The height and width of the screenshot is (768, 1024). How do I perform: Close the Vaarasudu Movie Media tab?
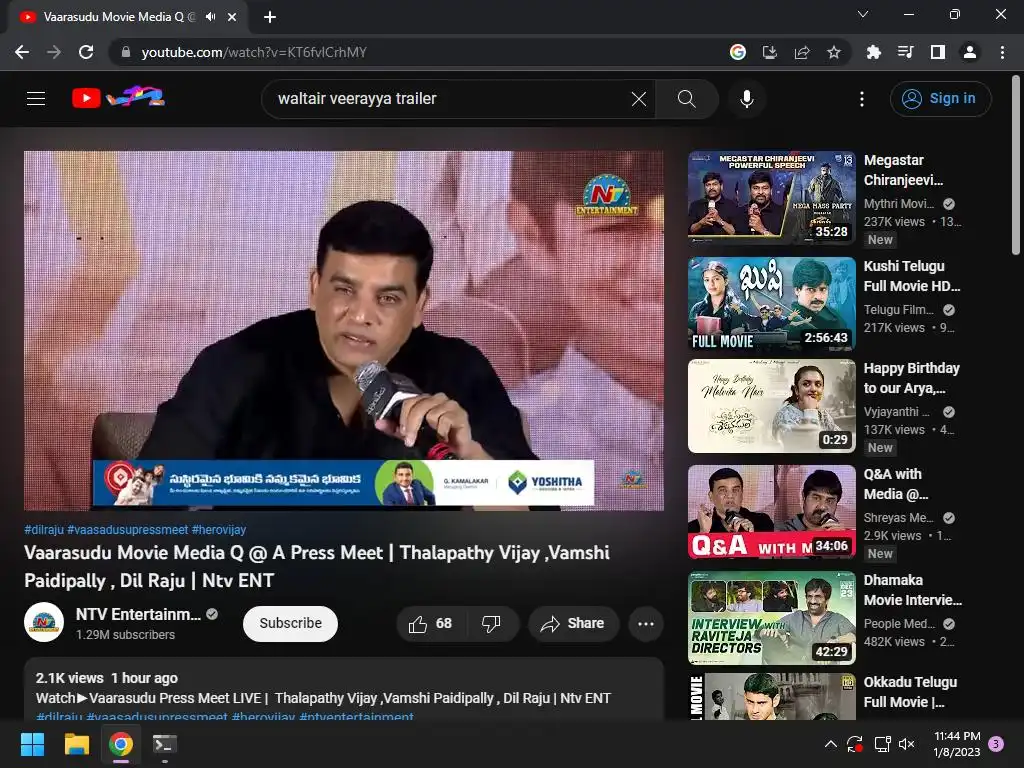point(232,17)
